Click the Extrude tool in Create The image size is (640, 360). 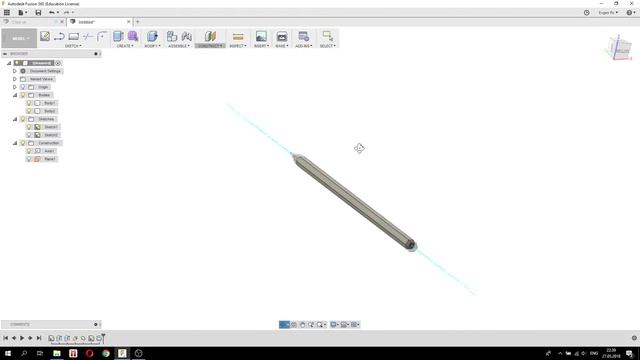coord(118,36)
